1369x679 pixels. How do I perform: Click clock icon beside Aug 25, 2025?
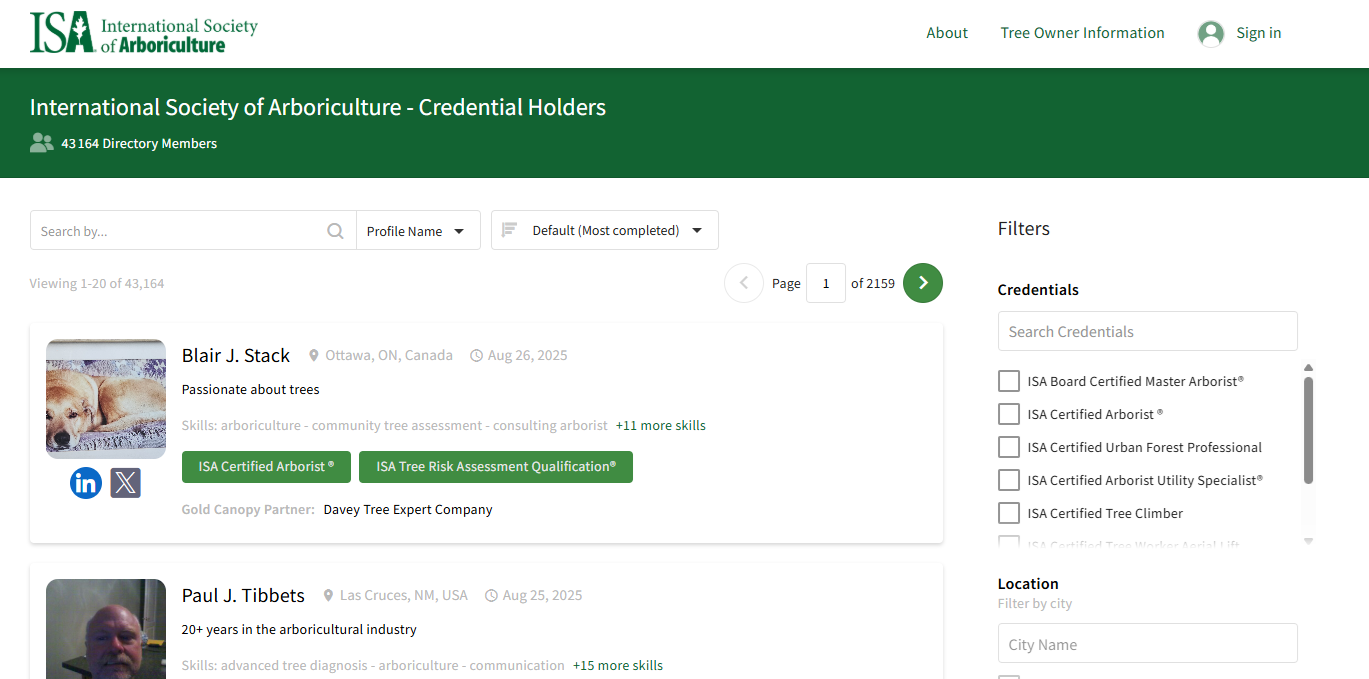491,596
